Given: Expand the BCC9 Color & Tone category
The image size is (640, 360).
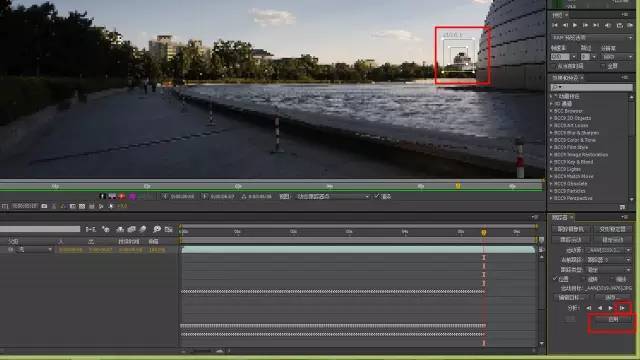Looking at the screenshot, I should coord(574,140).
